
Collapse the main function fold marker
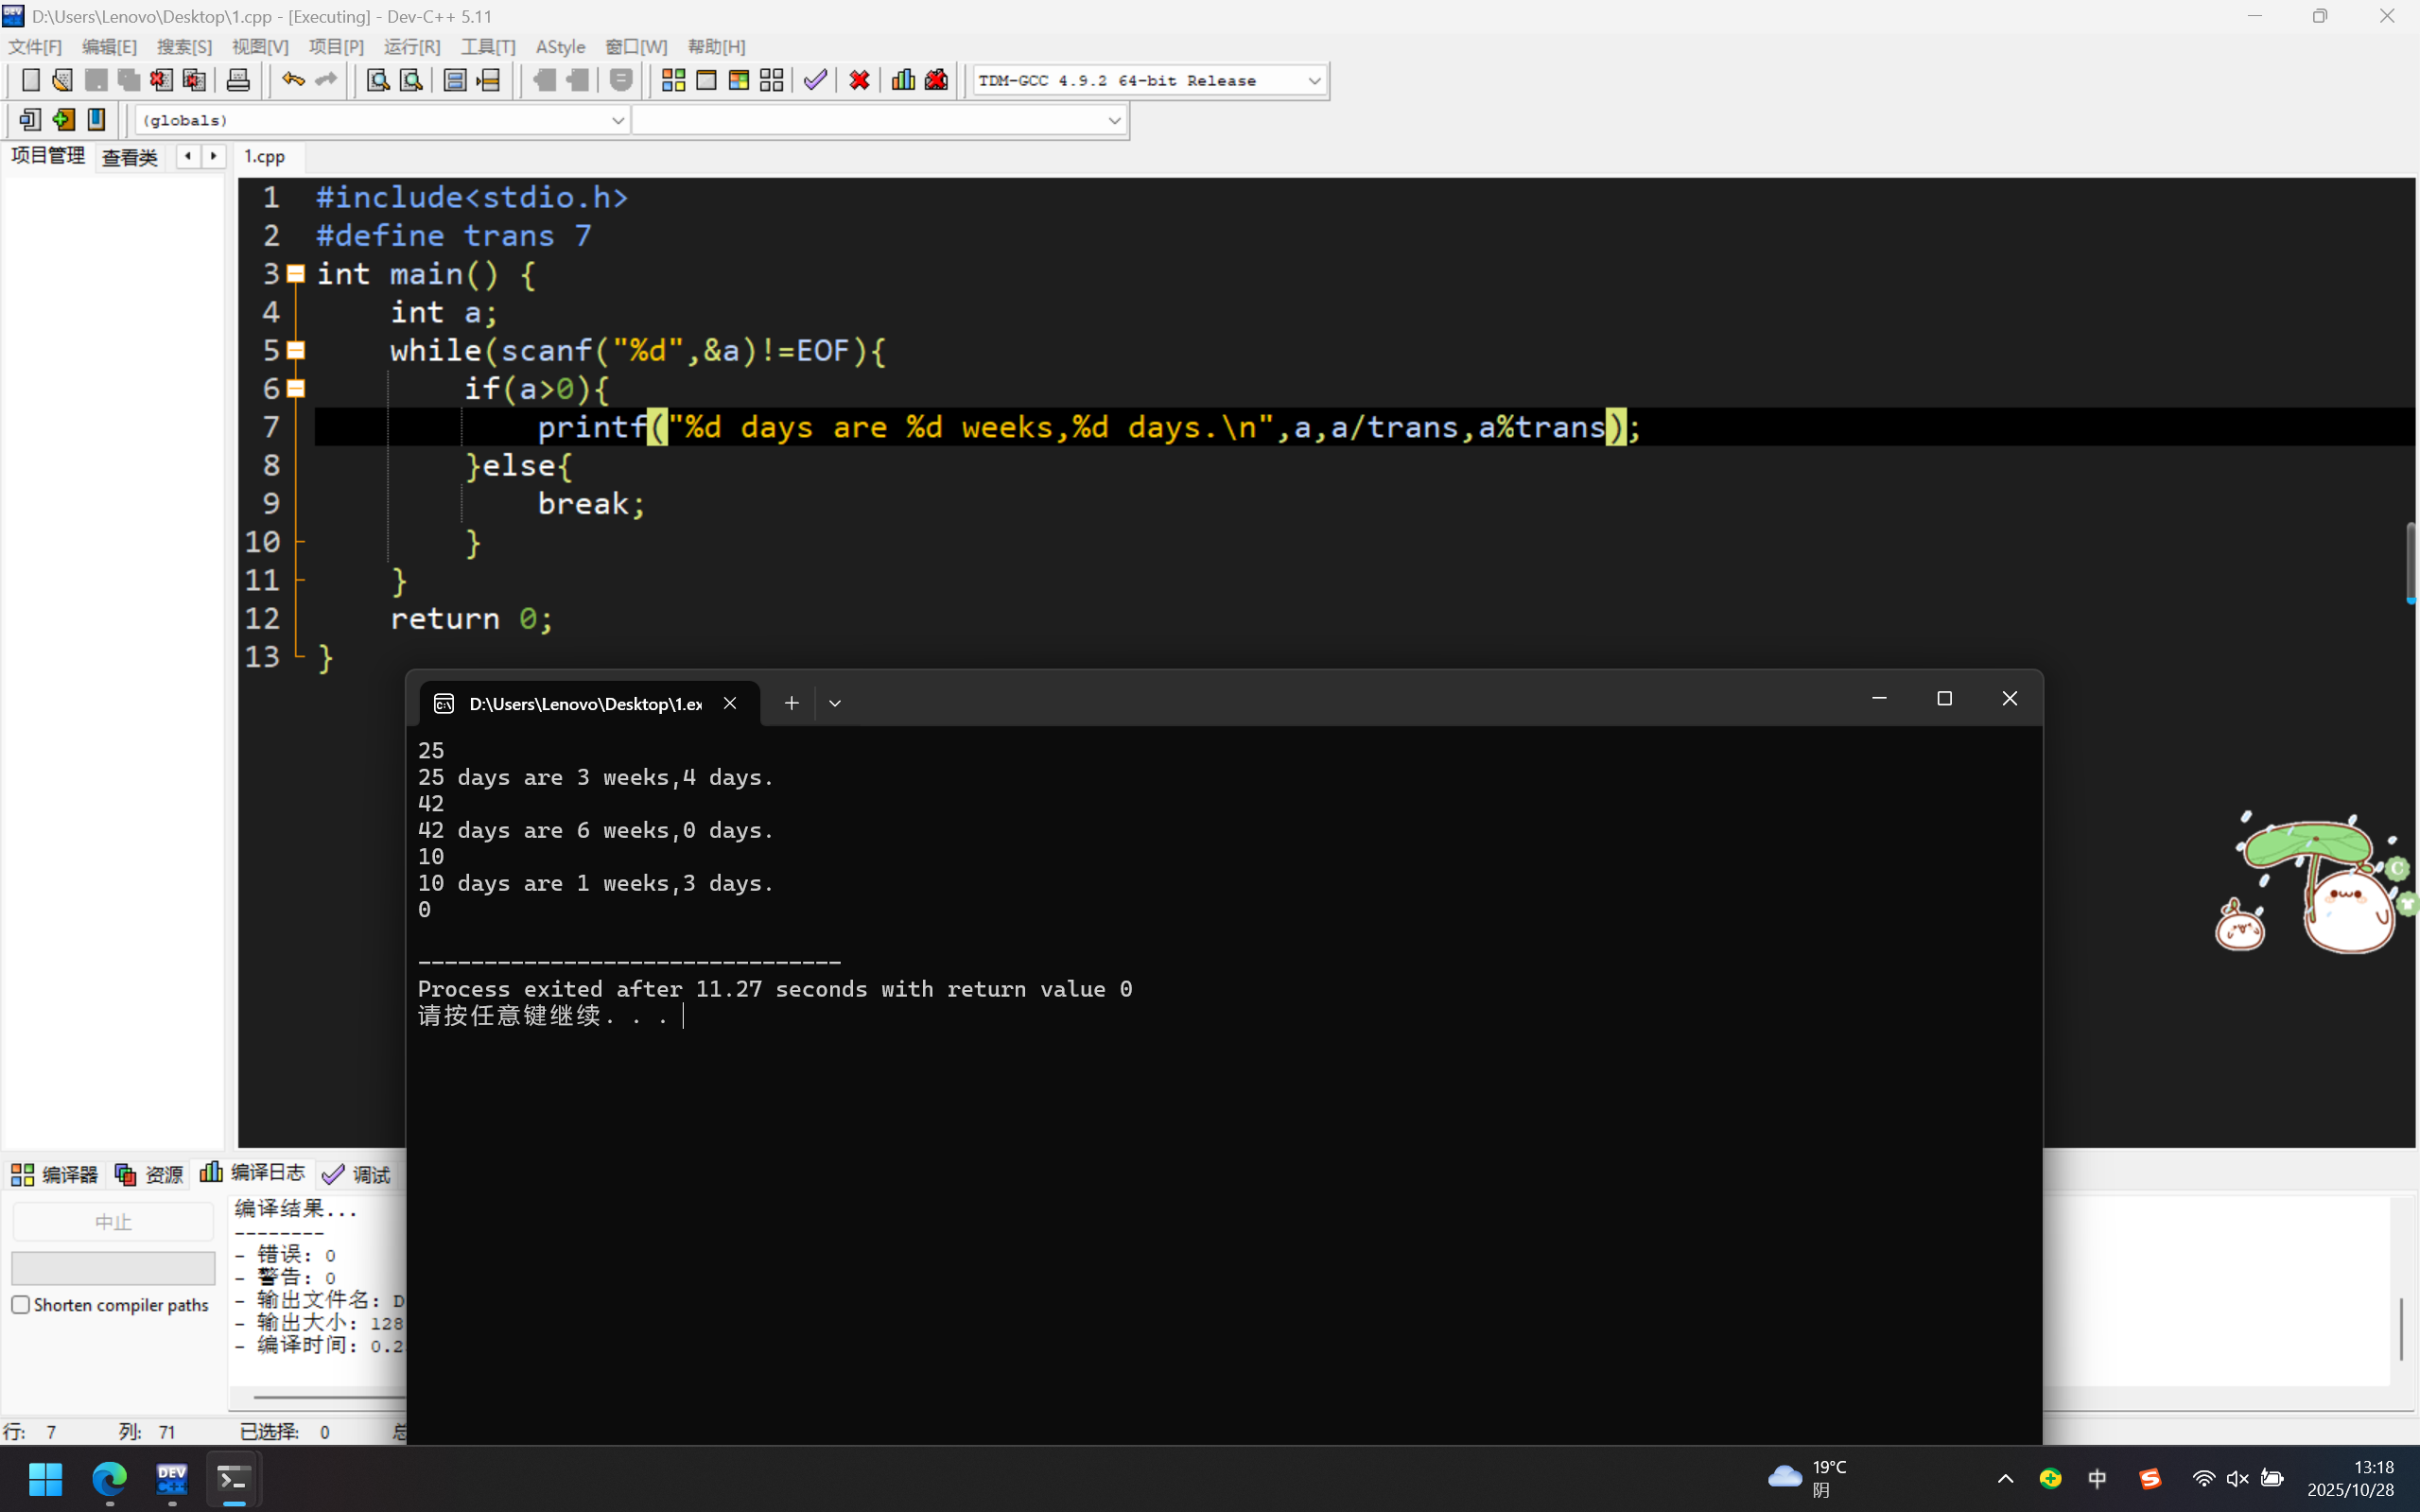pos(296,273)
